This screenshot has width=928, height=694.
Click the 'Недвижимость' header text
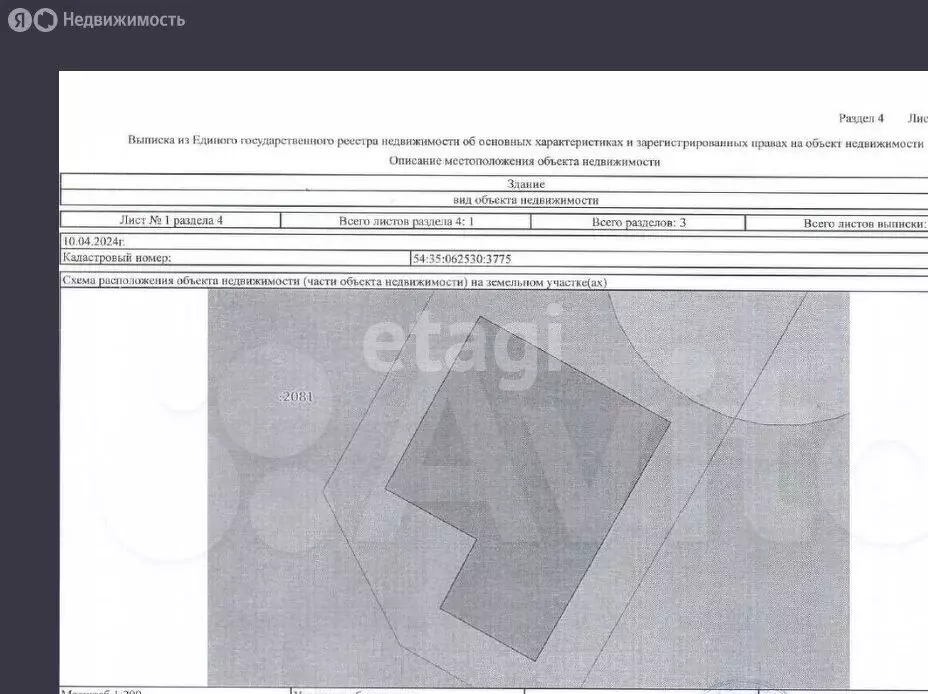(124, 20)
